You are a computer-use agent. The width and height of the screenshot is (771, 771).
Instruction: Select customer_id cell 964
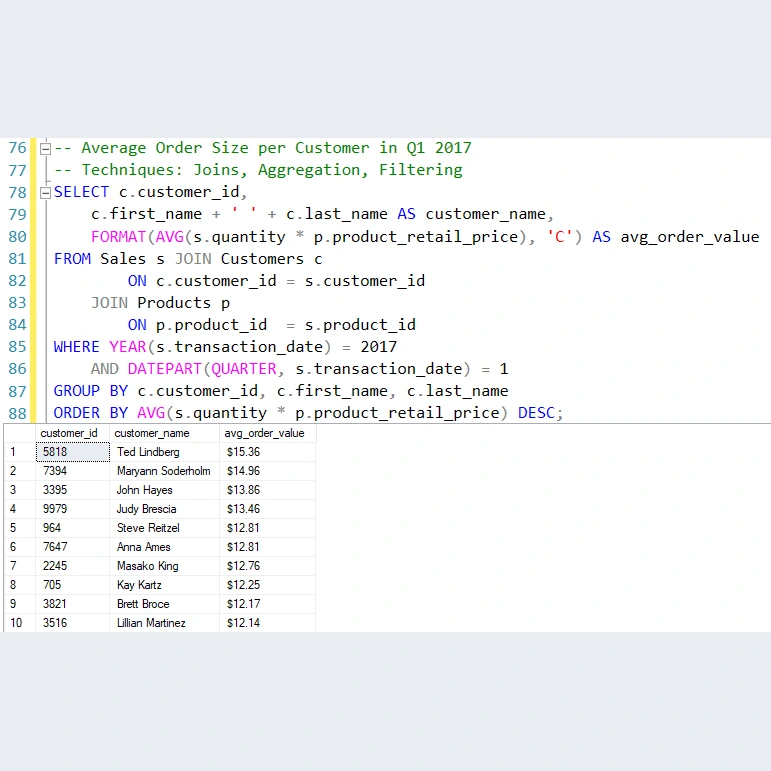[x=73, y=528]
